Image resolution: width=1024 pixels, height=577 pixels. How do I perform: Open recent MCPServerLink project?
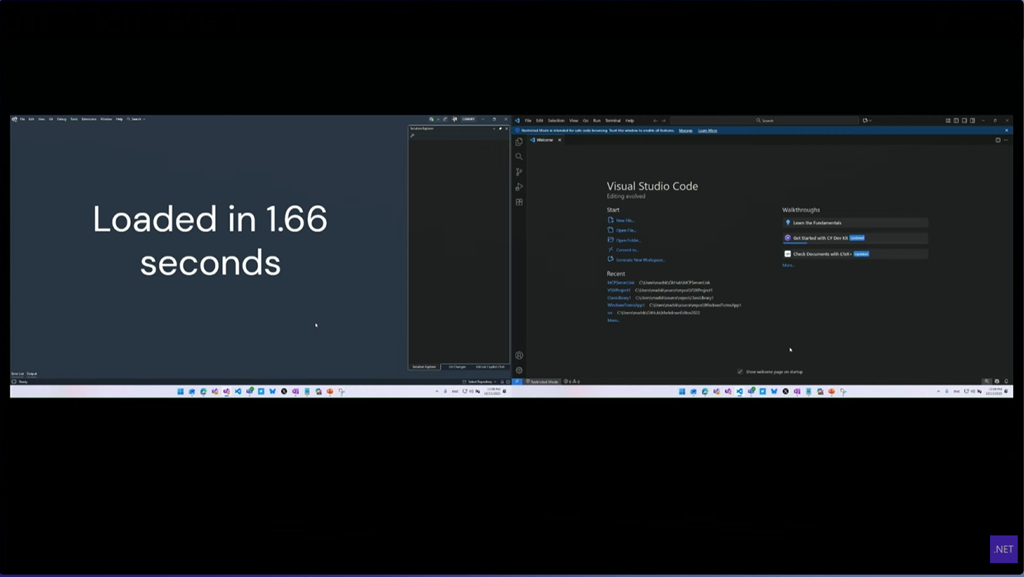(621, 283)
